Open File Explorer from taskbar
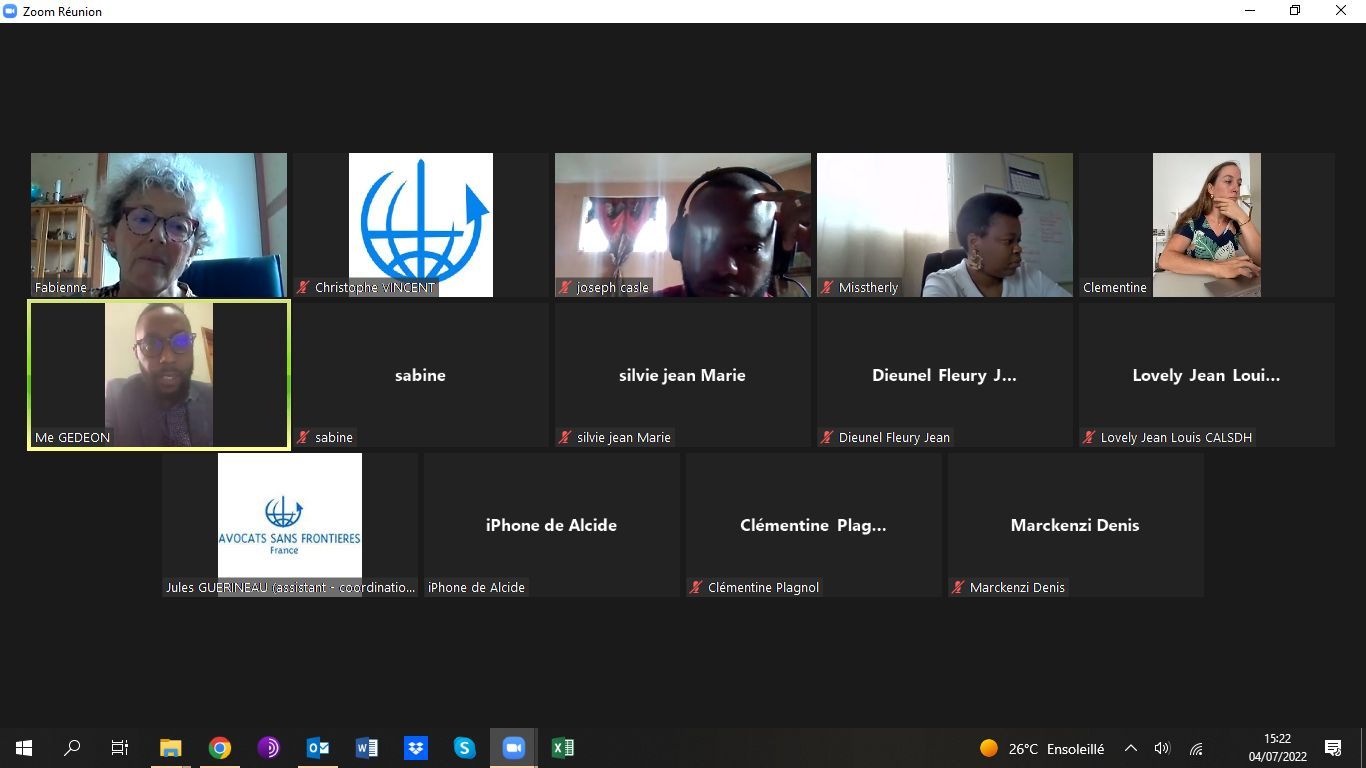This screenshot has width=1366, height=768. click(x=171, y=747)
